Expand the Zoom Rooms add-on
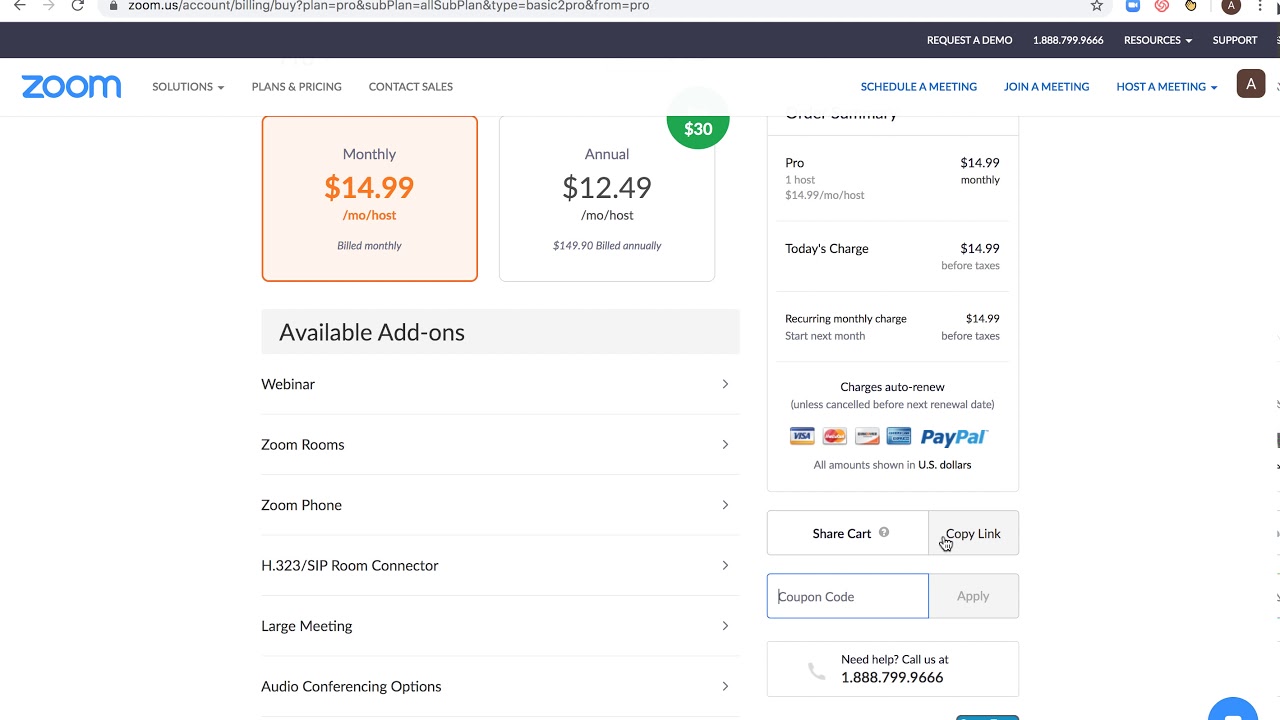 495,445
